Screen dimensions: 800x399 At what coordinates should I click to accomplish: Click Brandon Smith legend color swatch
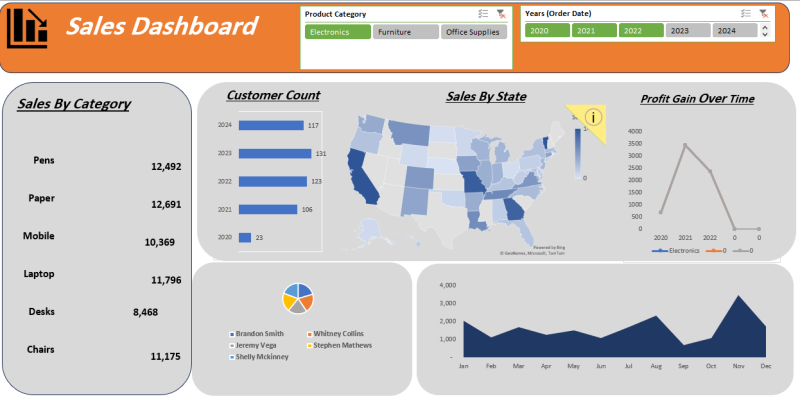[232, 334]
